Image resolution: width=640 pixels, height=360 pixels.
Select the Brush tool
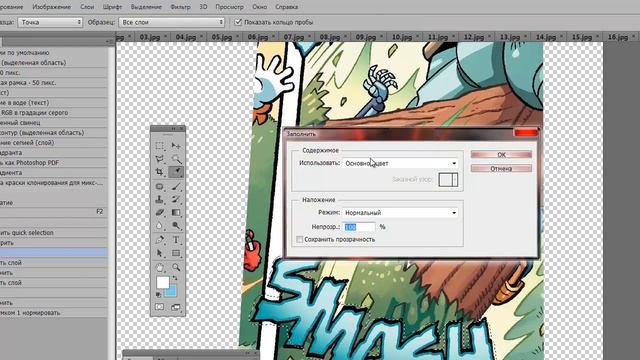coord(176,187)
